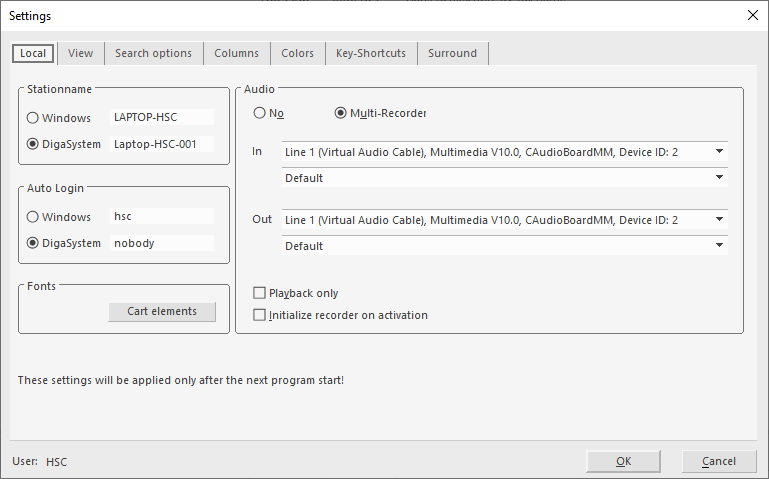Screen dimensions: 769x479
Task: Switch to the View tab
Action: click(80, 53)
